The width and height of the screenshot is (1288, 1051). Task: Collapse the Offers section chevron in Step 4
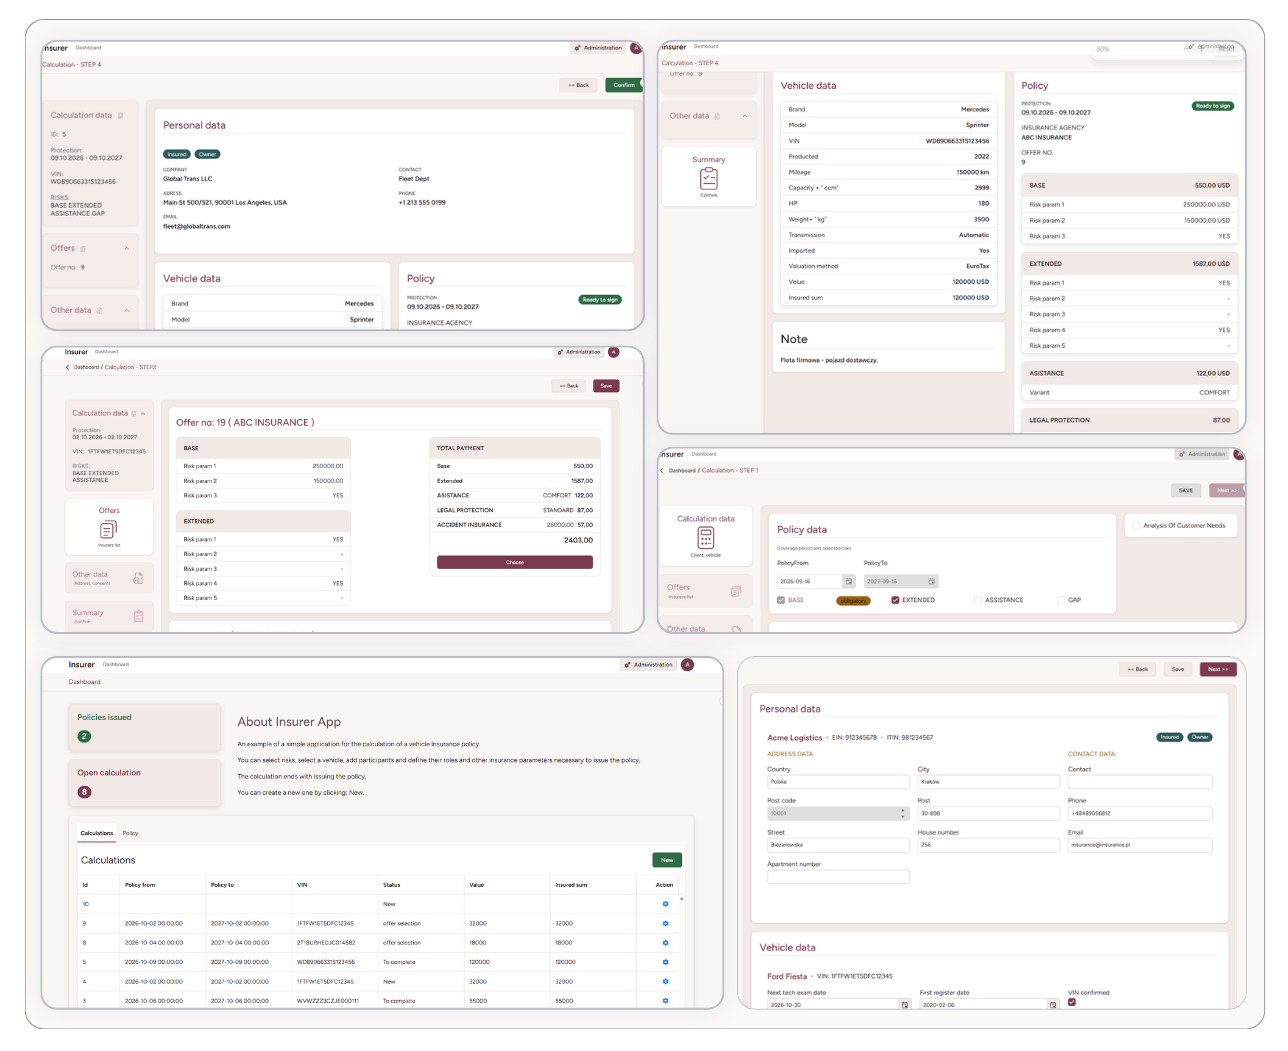pos(126,248)
